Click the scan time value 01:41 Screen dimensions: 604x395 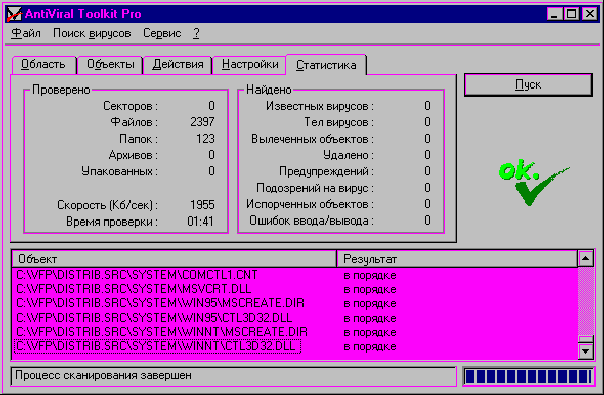(x=200, y=222)
